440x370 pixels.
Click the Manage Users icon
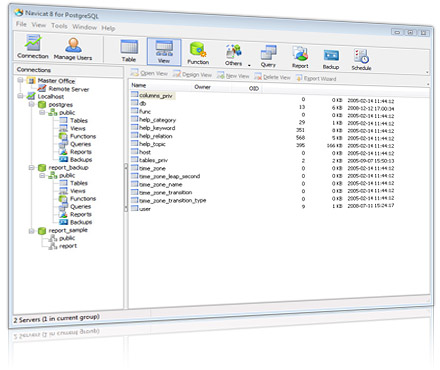pos(73,49)
